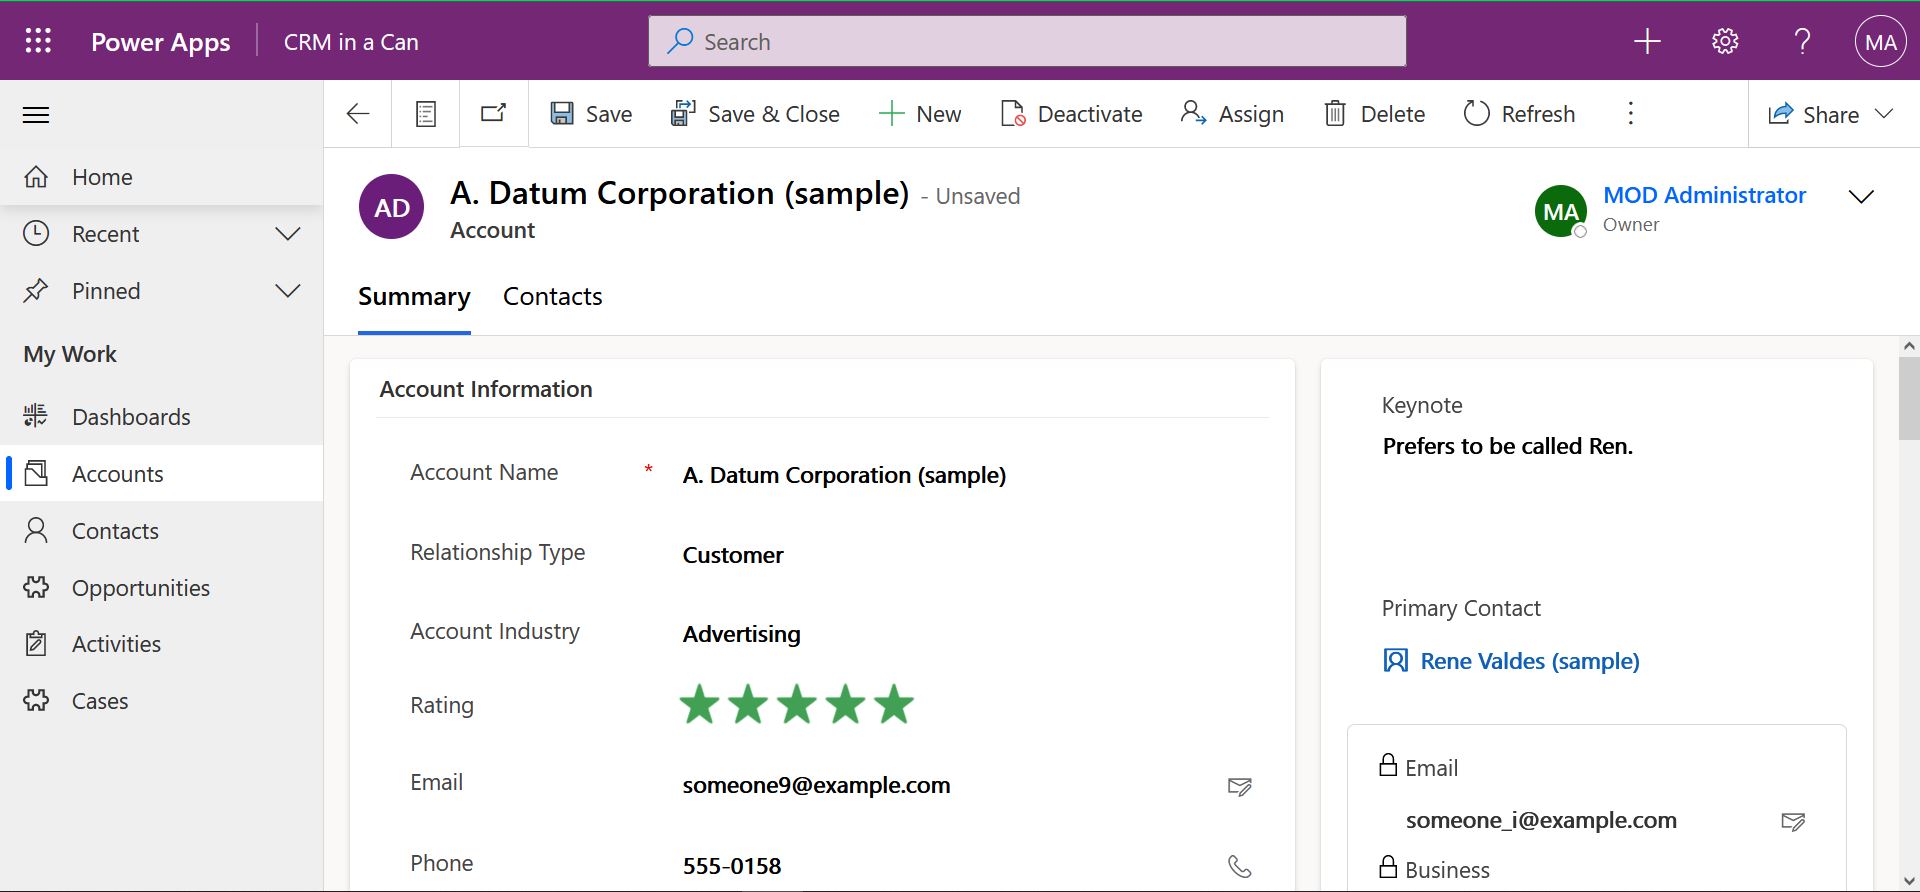The image size is (1920, 892).
Task: Set the rating to the first star
Action: [700, 705]
